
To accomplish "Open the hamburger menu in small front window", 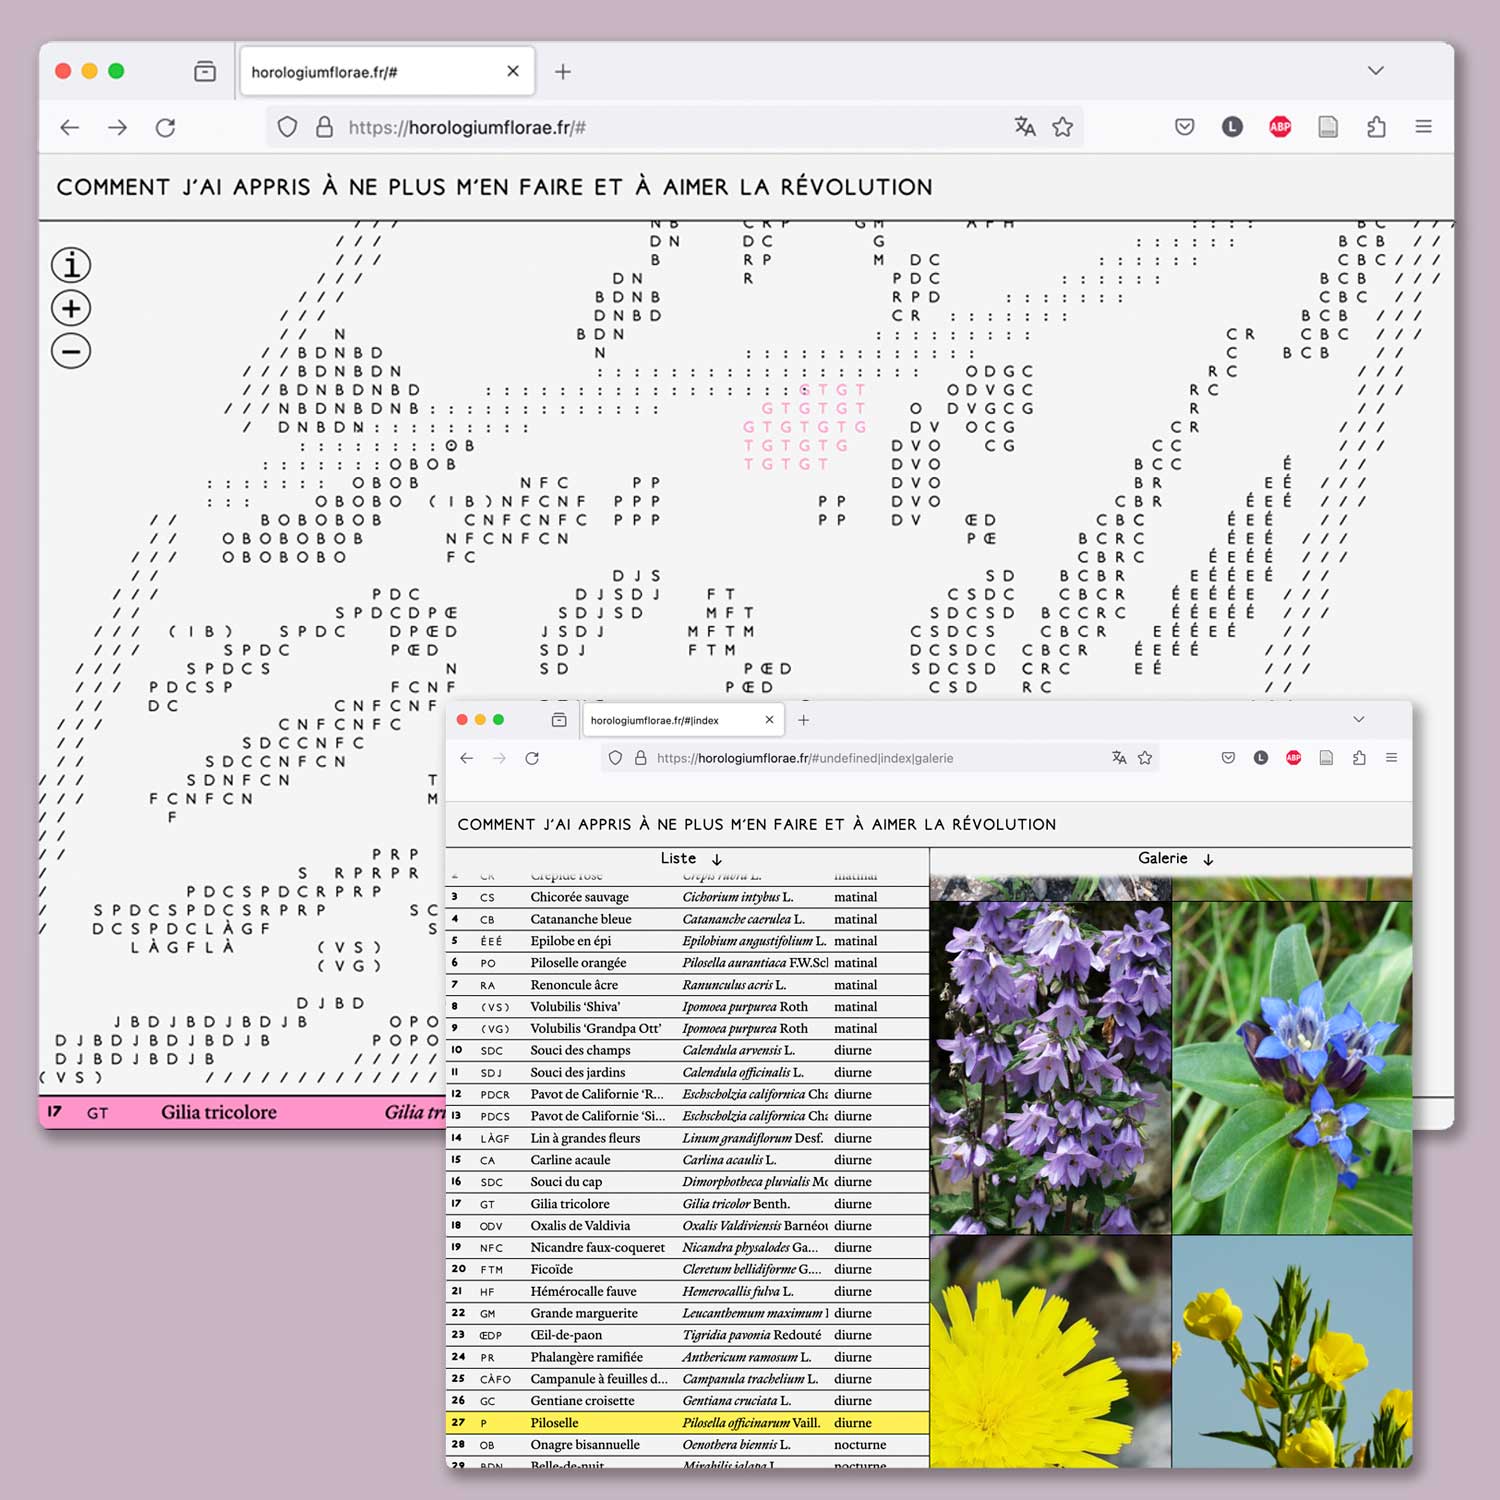I will click(x=1391, y=758).
